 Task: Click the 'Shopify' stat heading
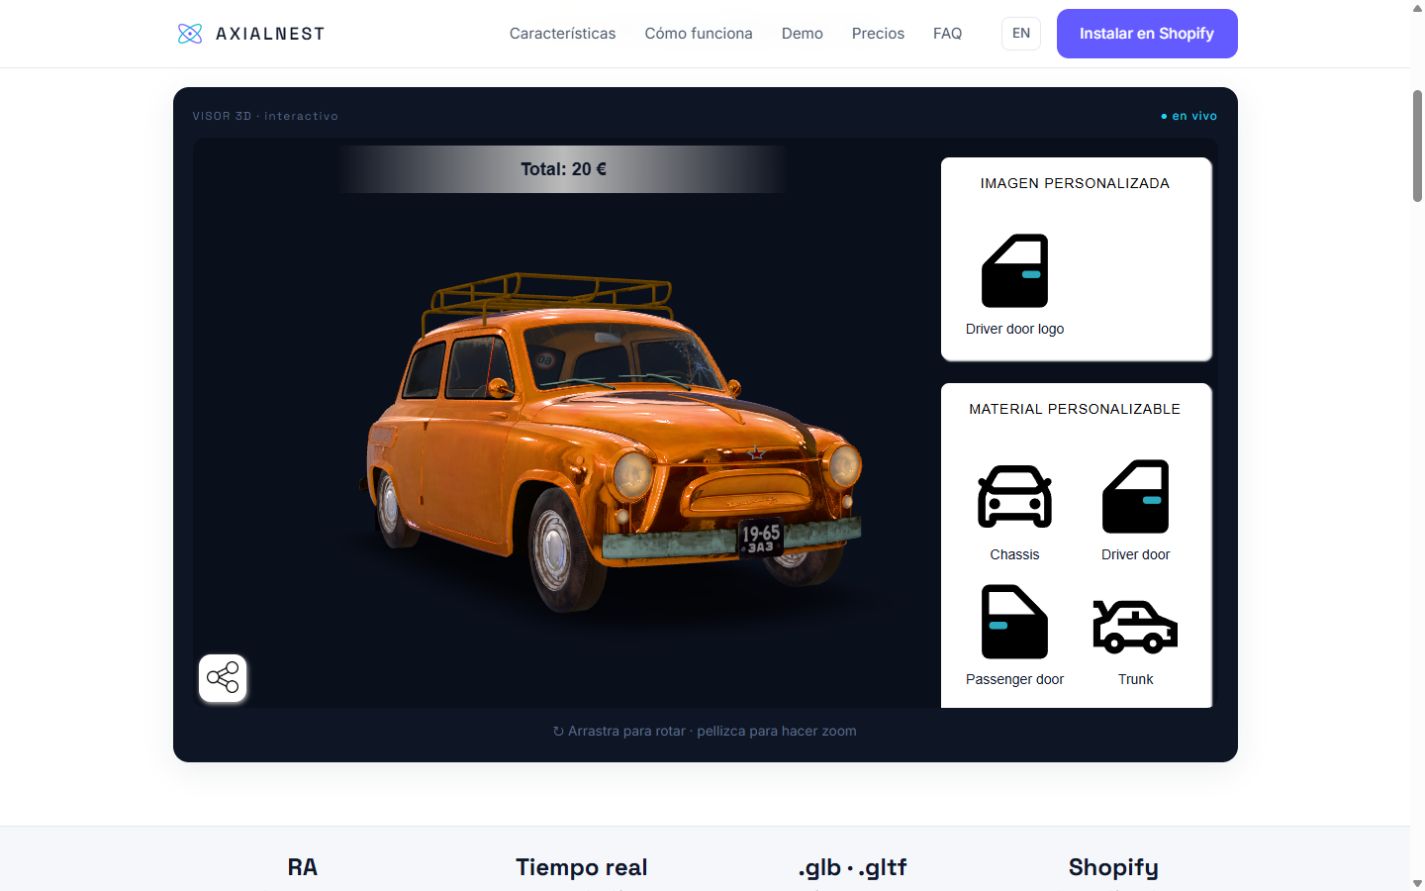tap(1113, 867)
